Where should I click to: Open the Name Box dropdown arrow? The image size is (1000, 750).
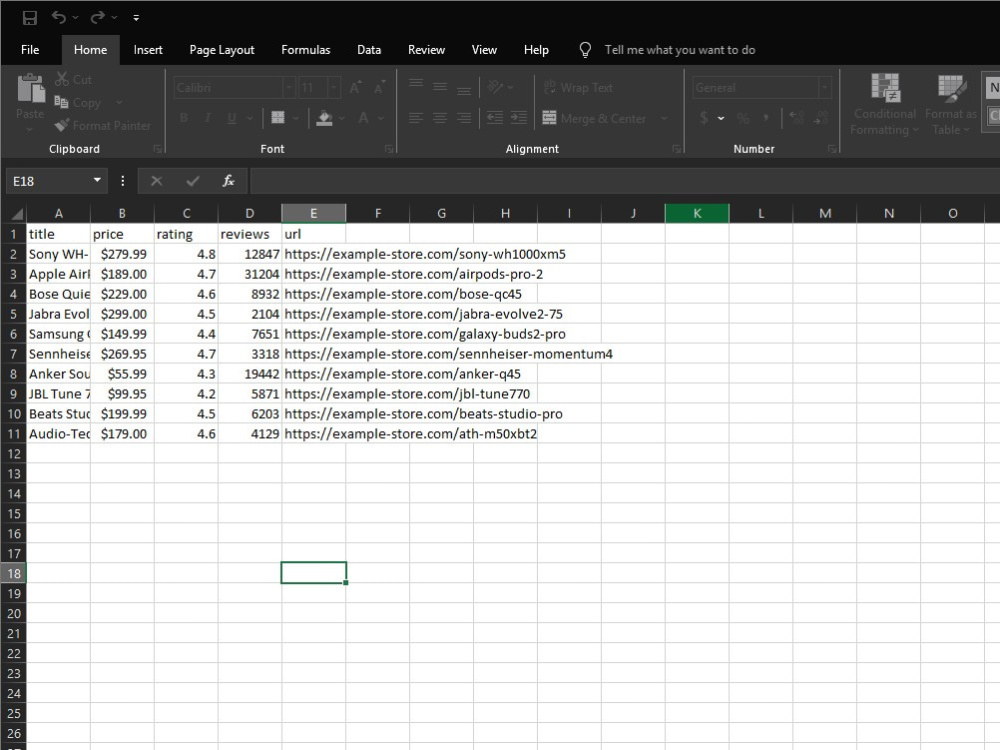(97, 180)
